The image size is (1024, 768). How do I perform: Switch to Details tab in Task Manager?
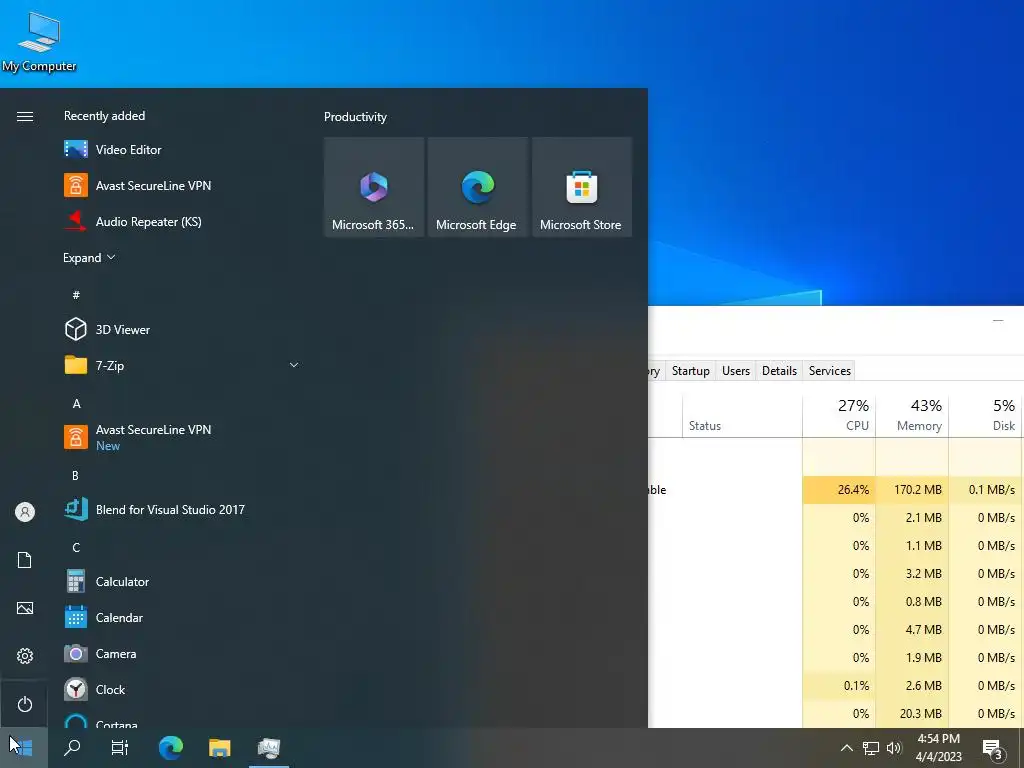(x=779, y=370)
